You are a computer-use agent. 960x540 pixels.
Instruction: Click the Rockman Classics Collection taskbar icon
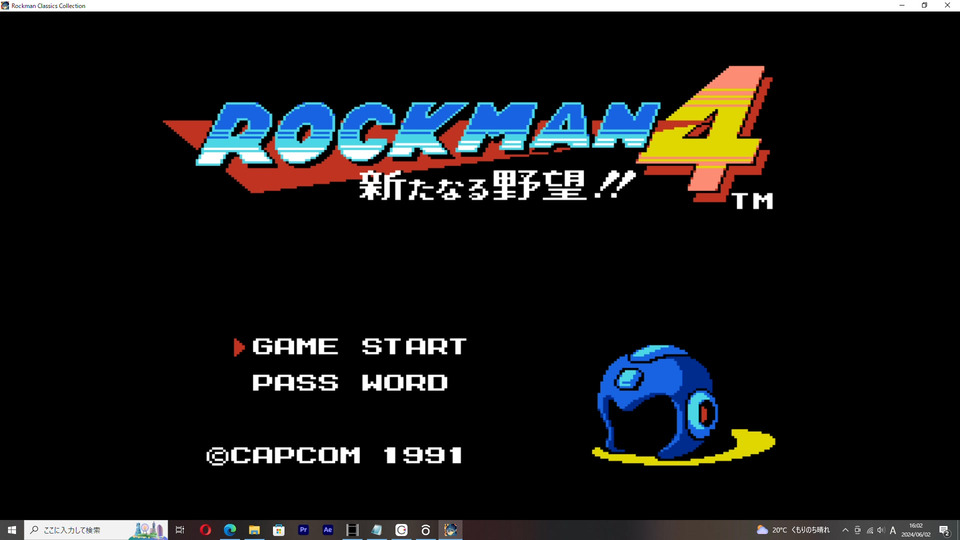click(x=450, y=530)
